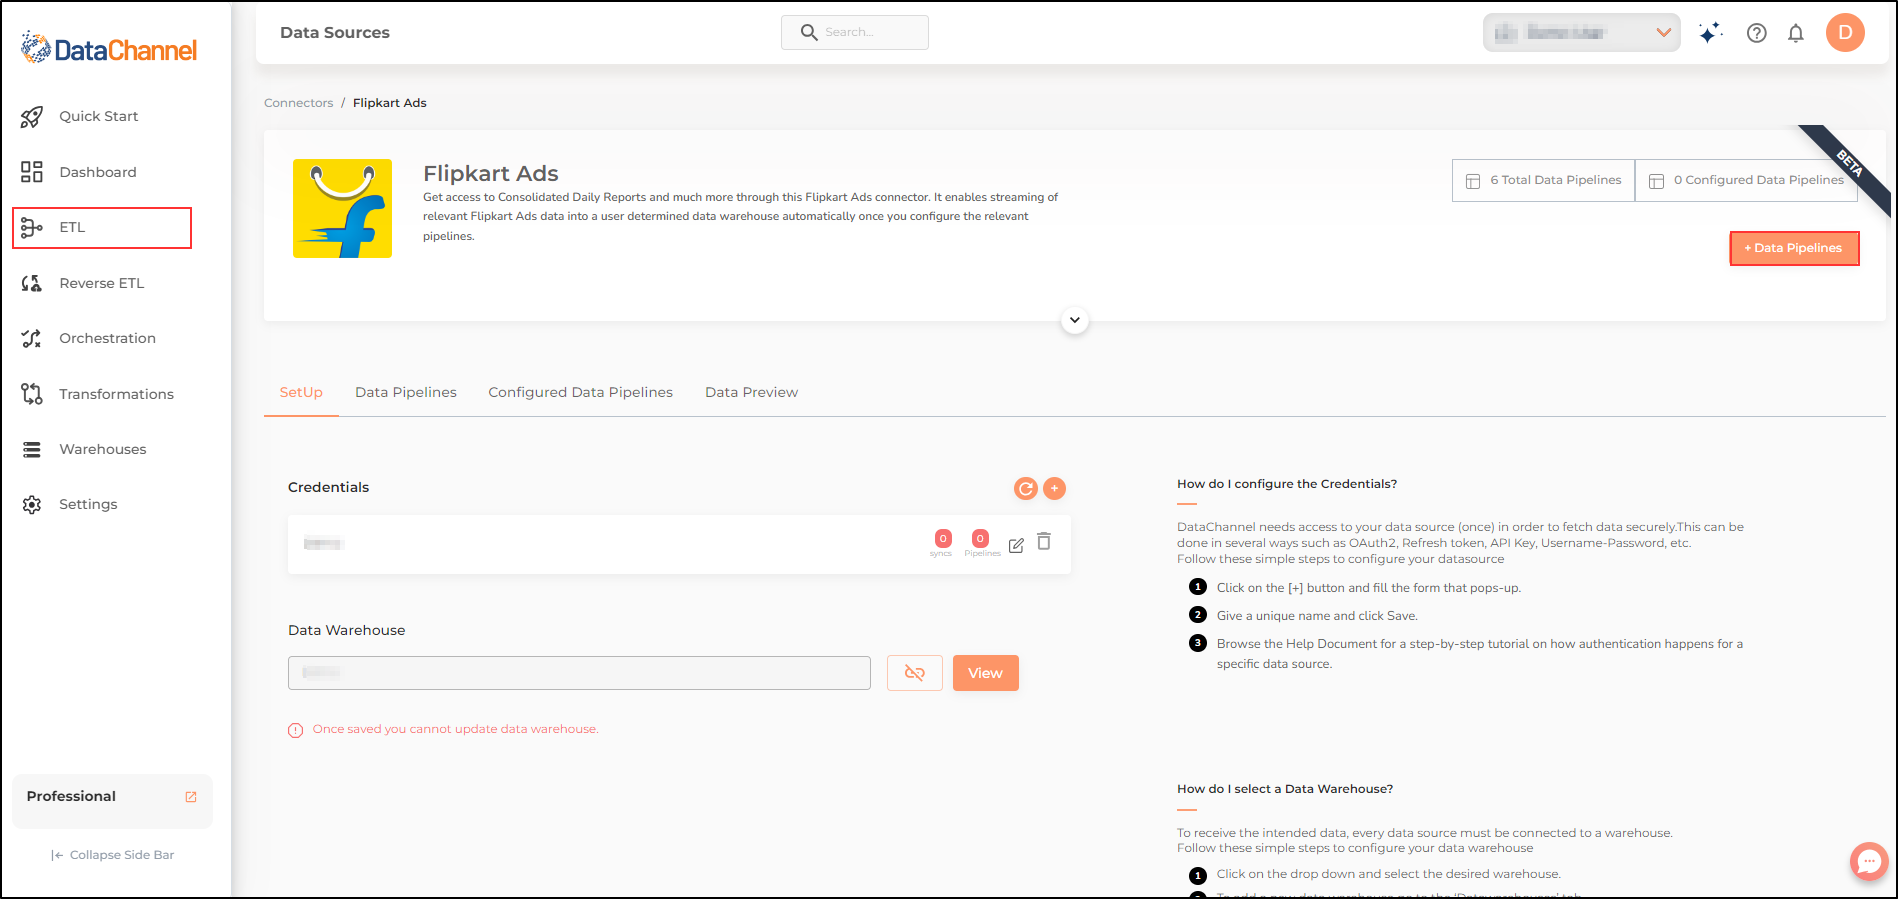Open notifications bell

1796,33
